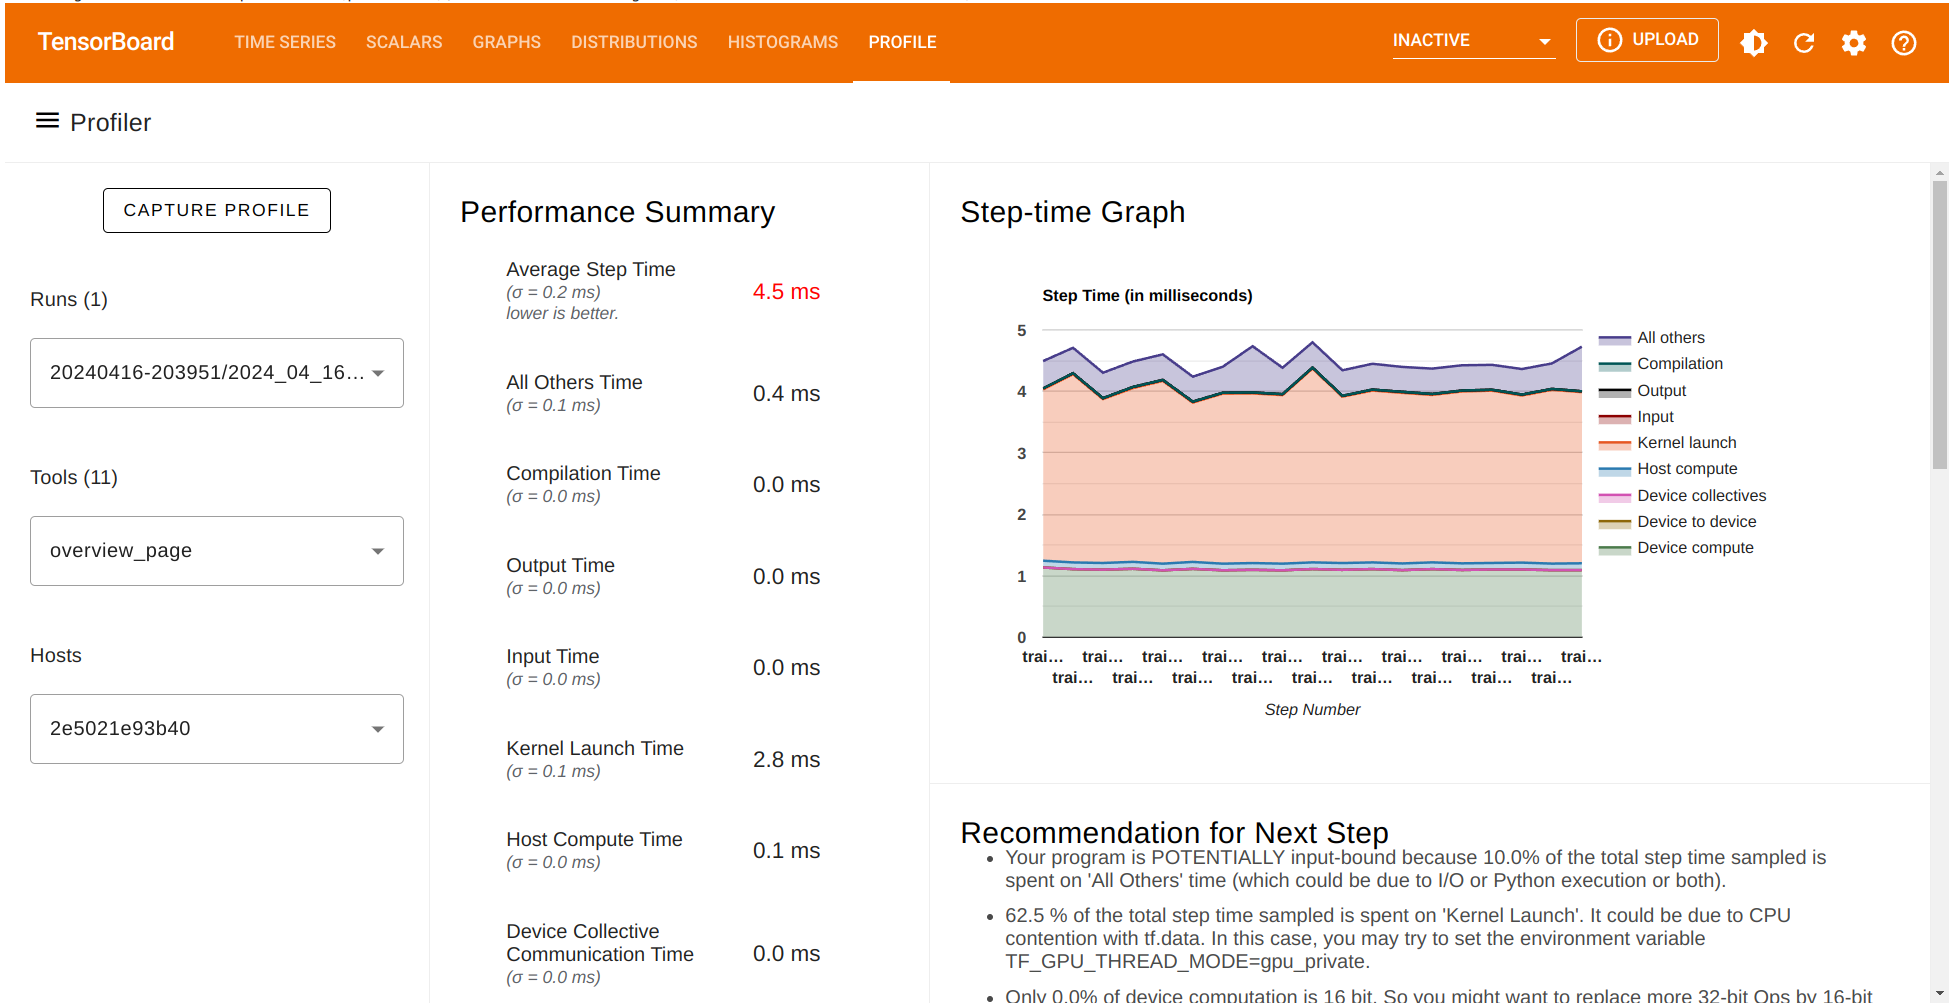Click the Recommendation for Next Step heading

pyautogui.click(x=1174, y=833)
